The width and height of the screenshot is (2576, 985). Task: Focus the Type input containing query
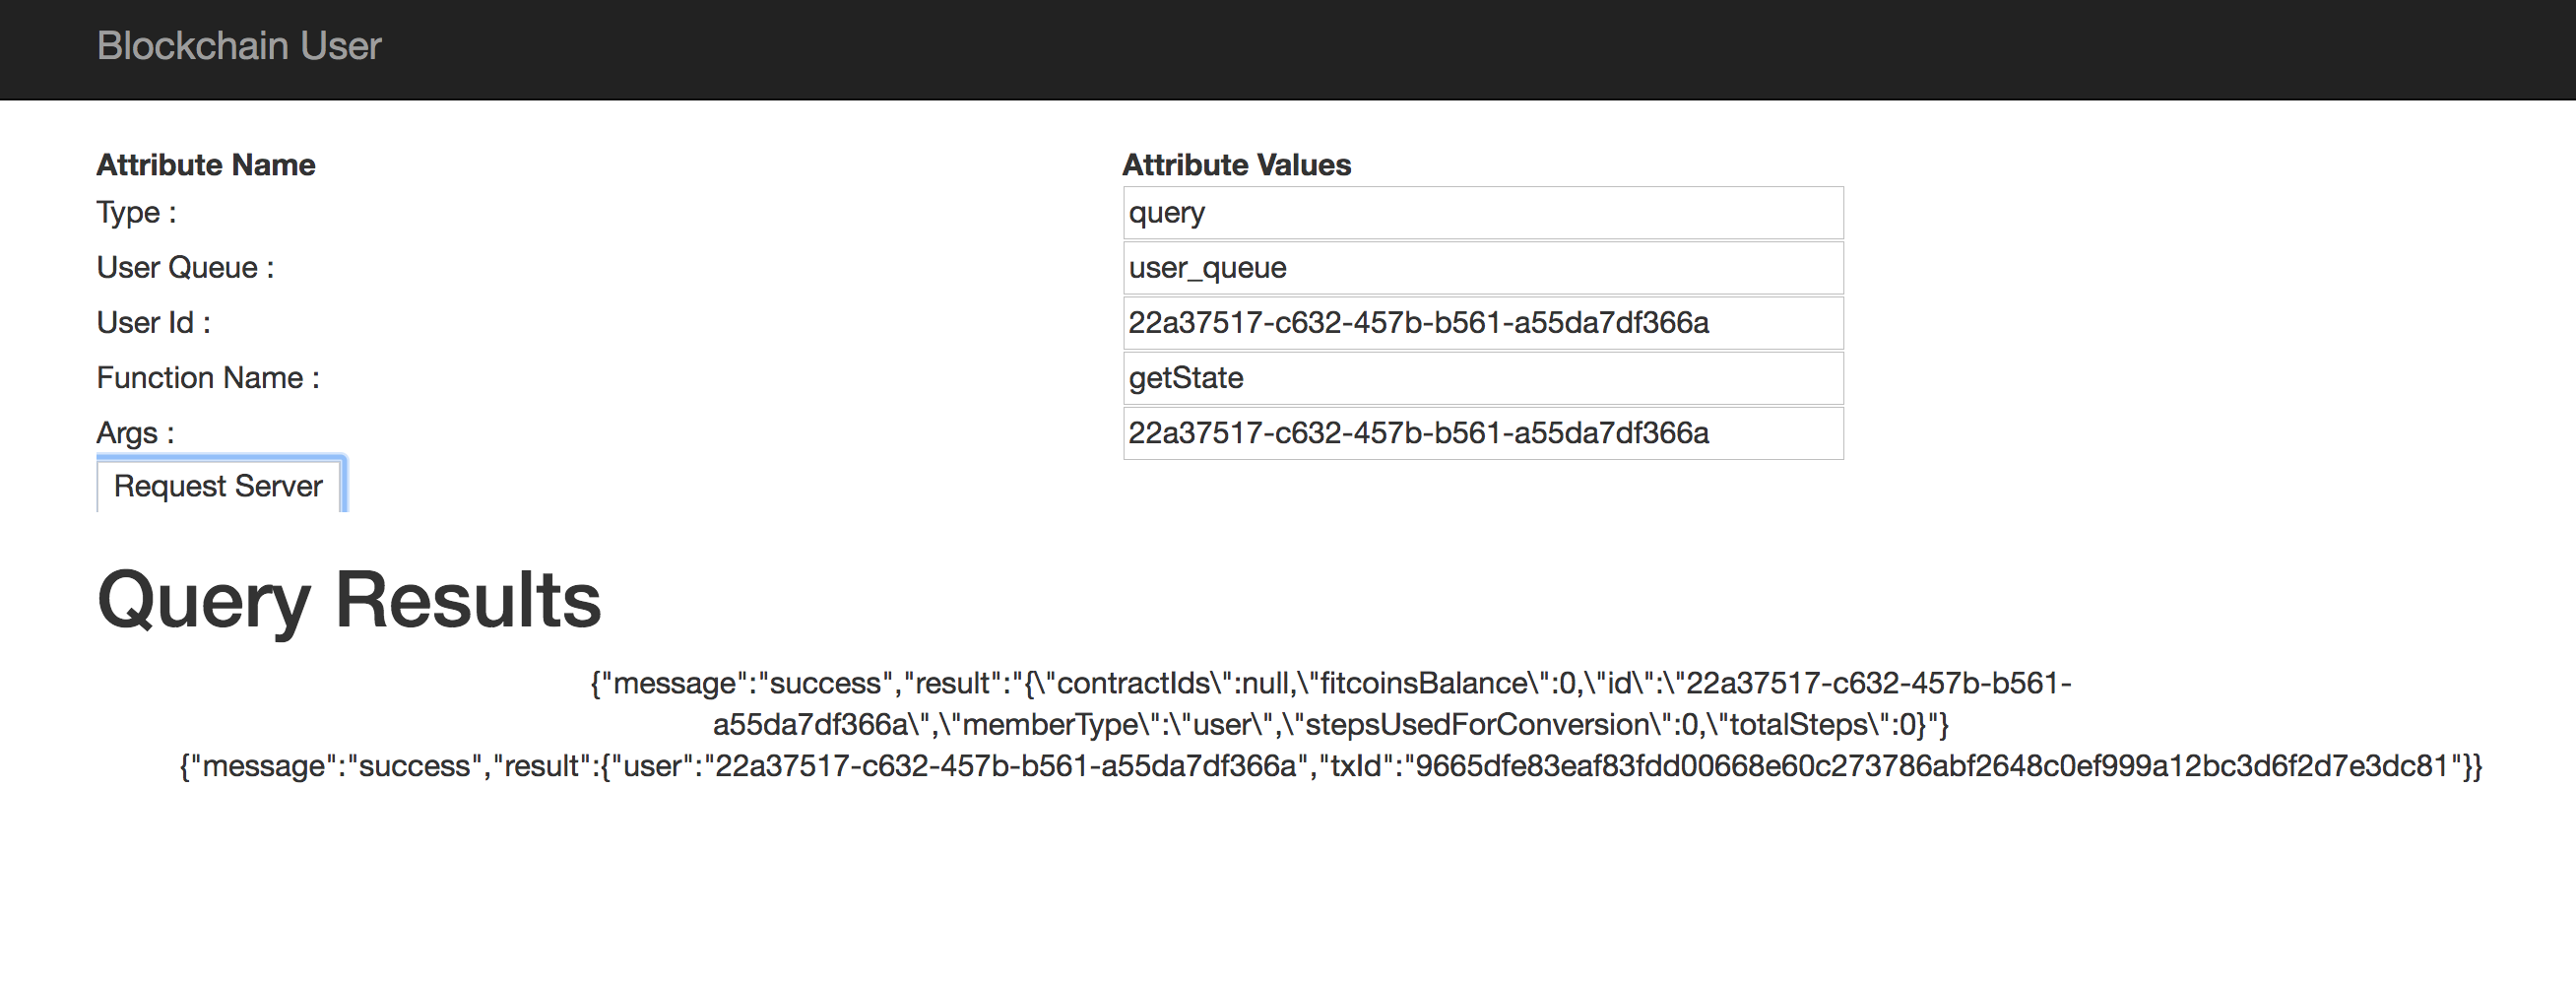(x=1482, y=213)
